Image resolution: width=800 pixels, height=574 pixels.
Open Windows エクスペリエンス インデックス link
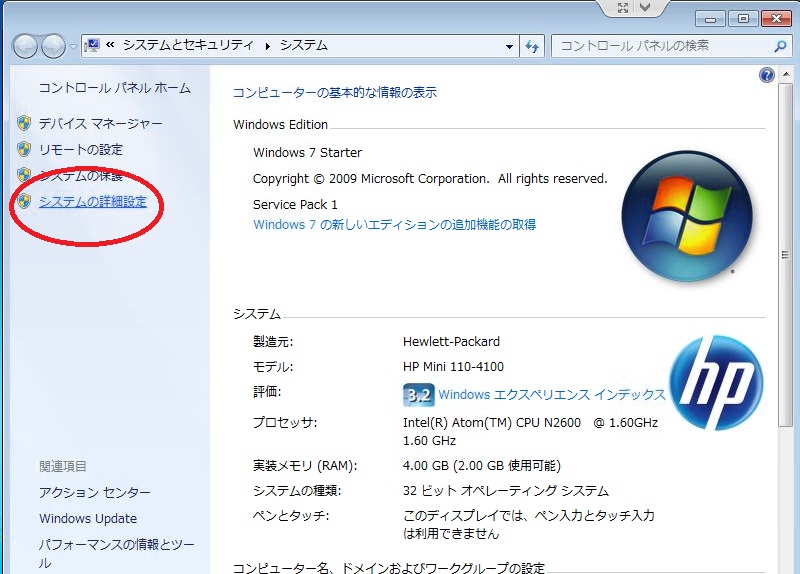pos(552,394)
